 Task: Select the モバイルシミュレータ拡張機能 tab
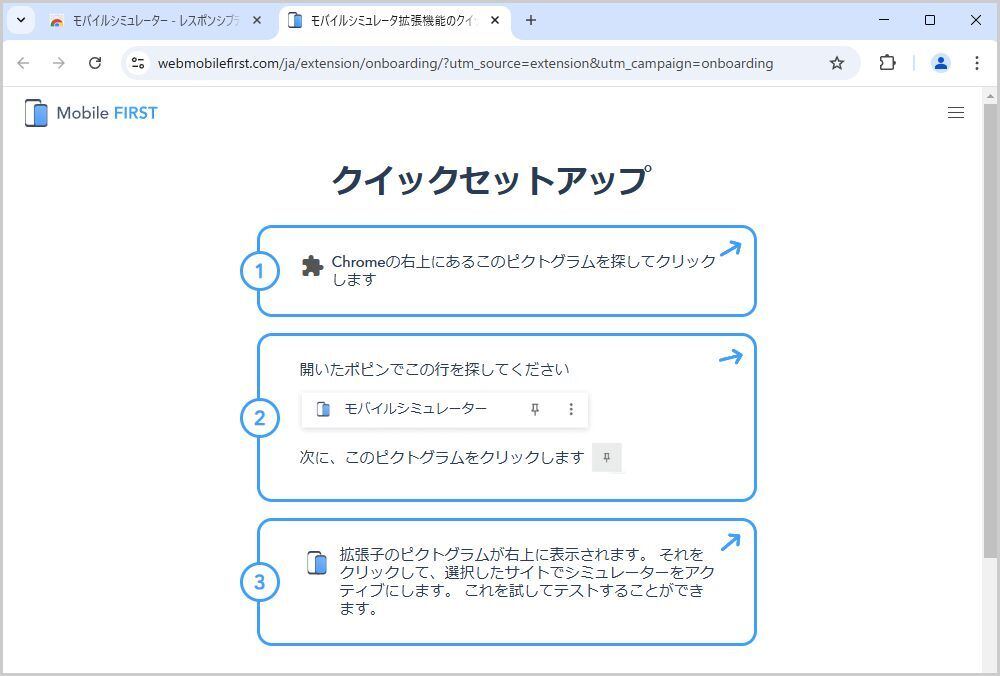click(394, 20)
